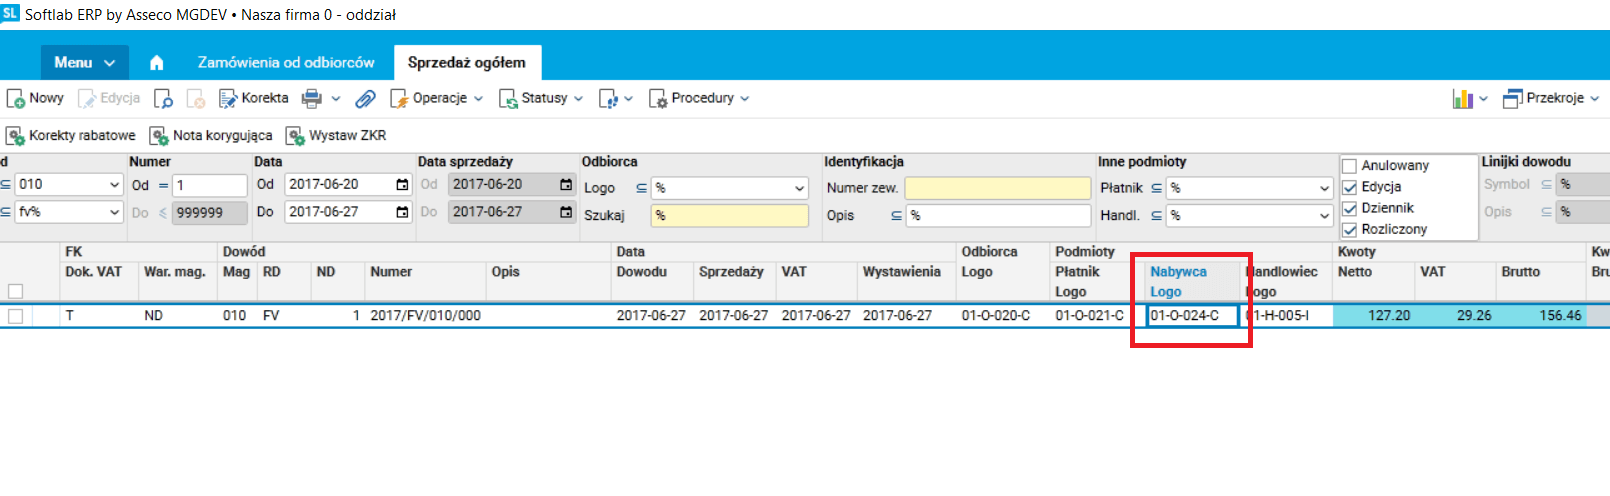The width and height of the screenshot is (1610, 496).
Task: Click the VAT amount 29.26 cell
Action: [x=1455, y=316]
